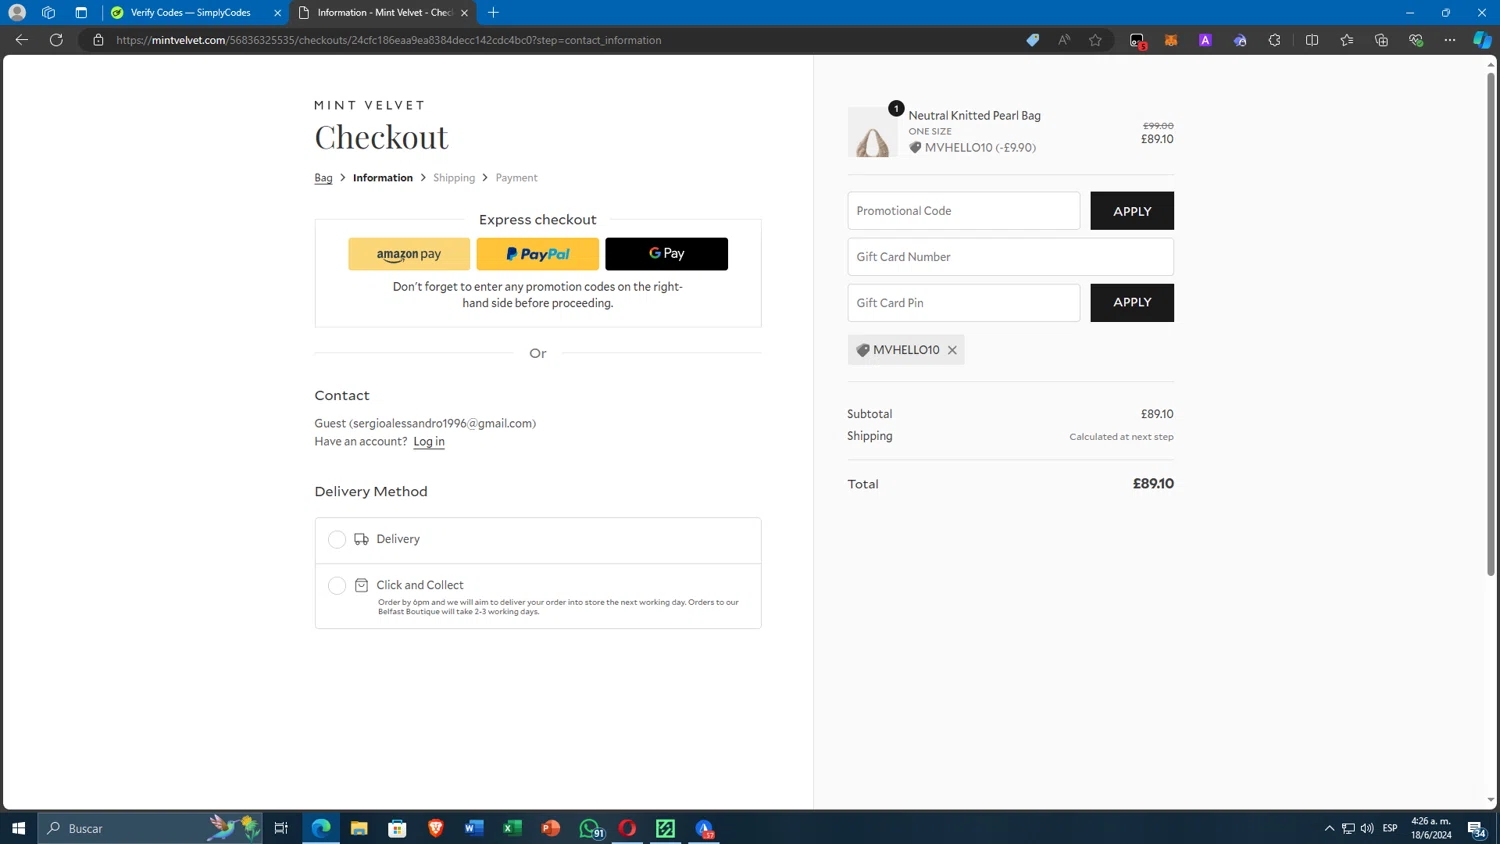This screenshot has height=844, width=1500.
Task: Open WhatsApp from the taskbar
Action: tap(590, 828)
